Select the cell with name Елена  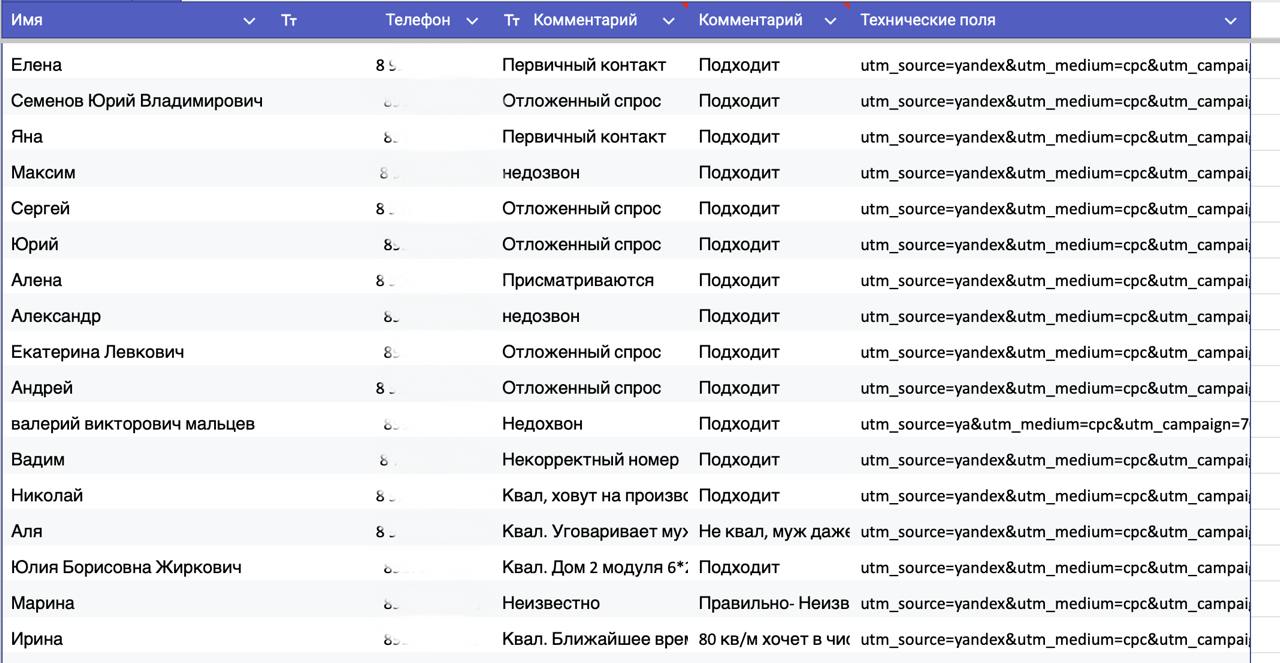pyautogui.click(x=37, y=65)
